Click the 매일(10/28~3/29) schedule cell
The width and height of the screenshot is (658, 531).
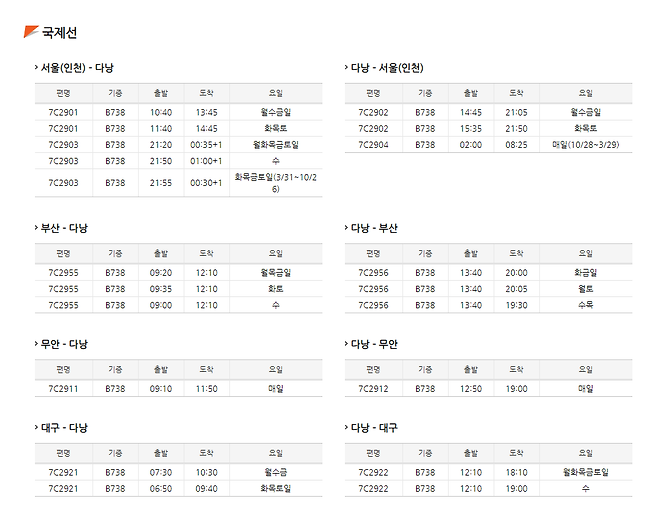pyautogui.click(x=585, y=144)
